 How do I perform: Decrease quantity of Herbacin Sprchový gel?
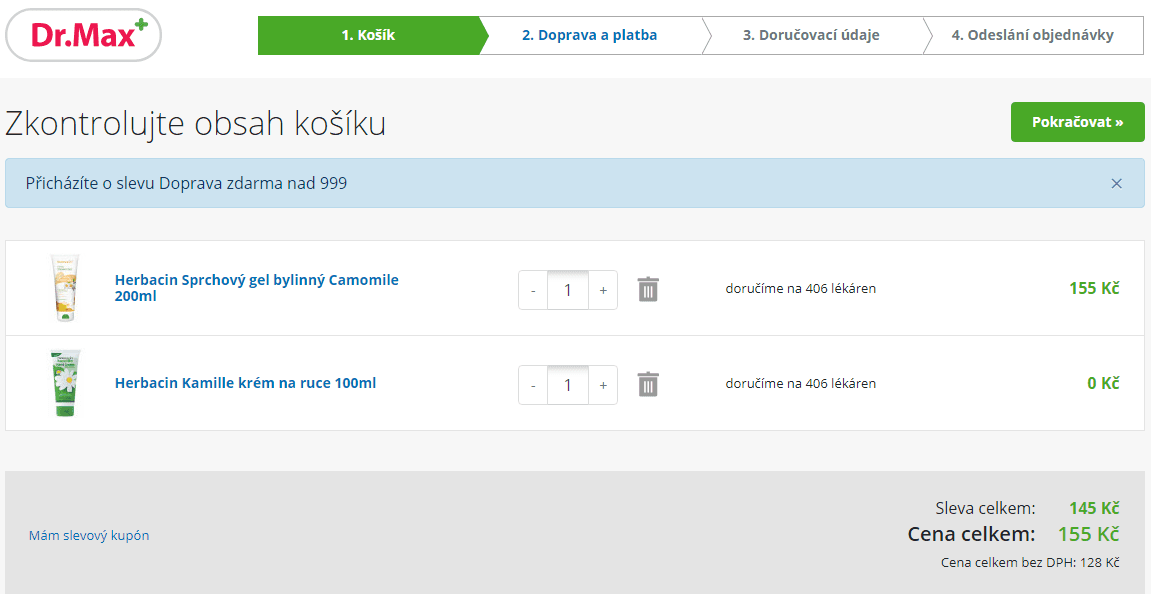click(x=533, y=290)
